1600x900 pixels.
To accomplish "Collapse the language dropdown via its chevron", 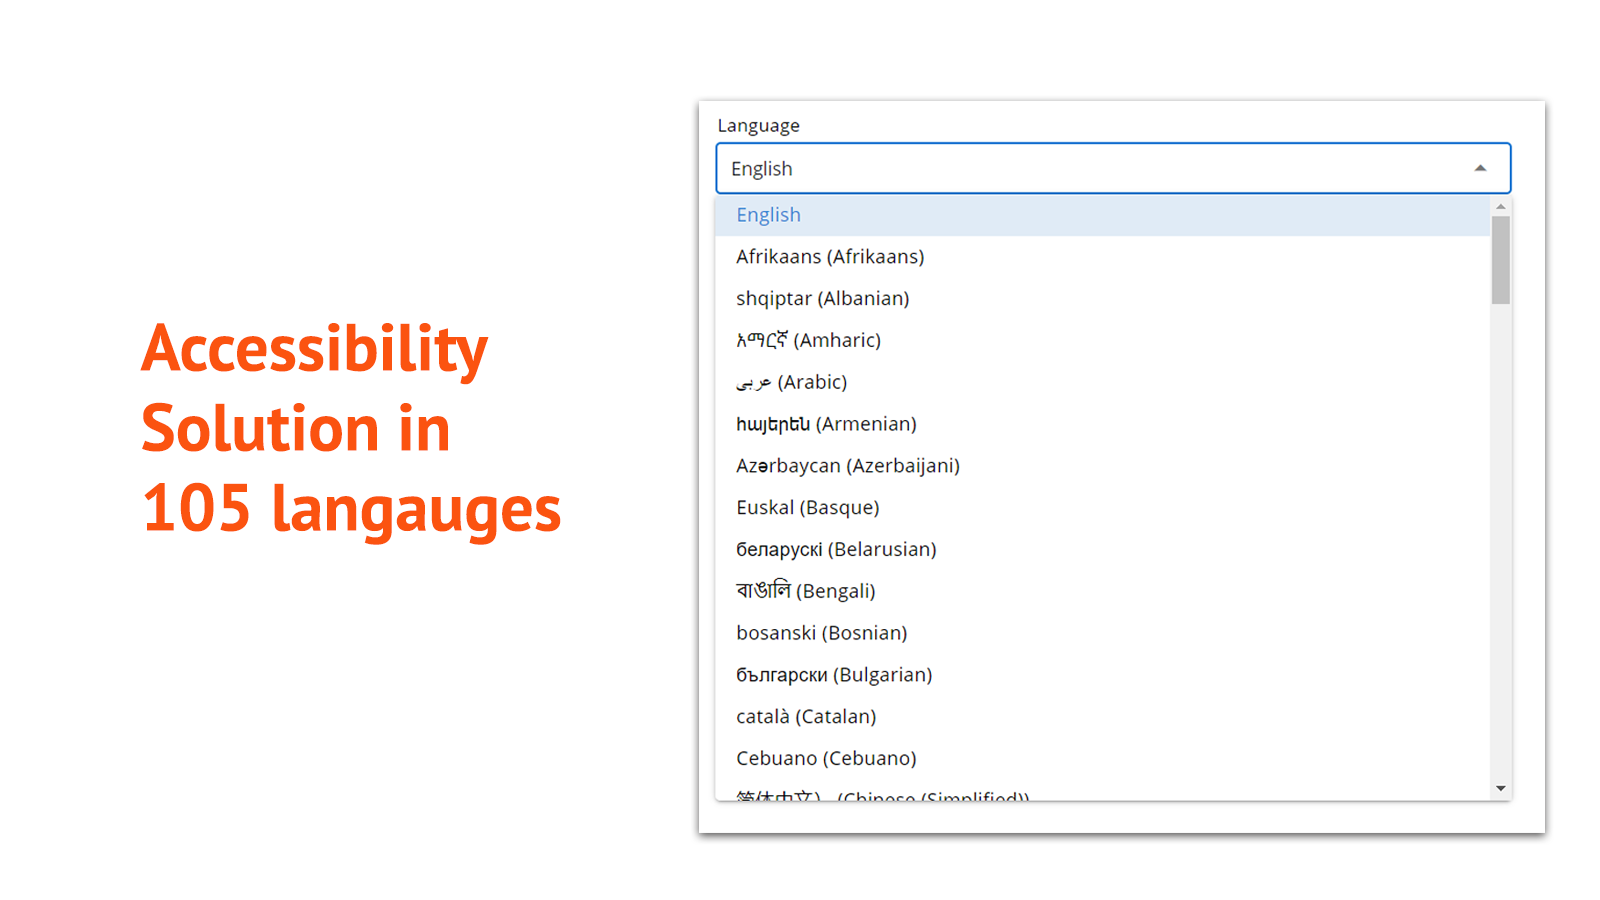I will pyautogui.click(x=1481, y=168).
